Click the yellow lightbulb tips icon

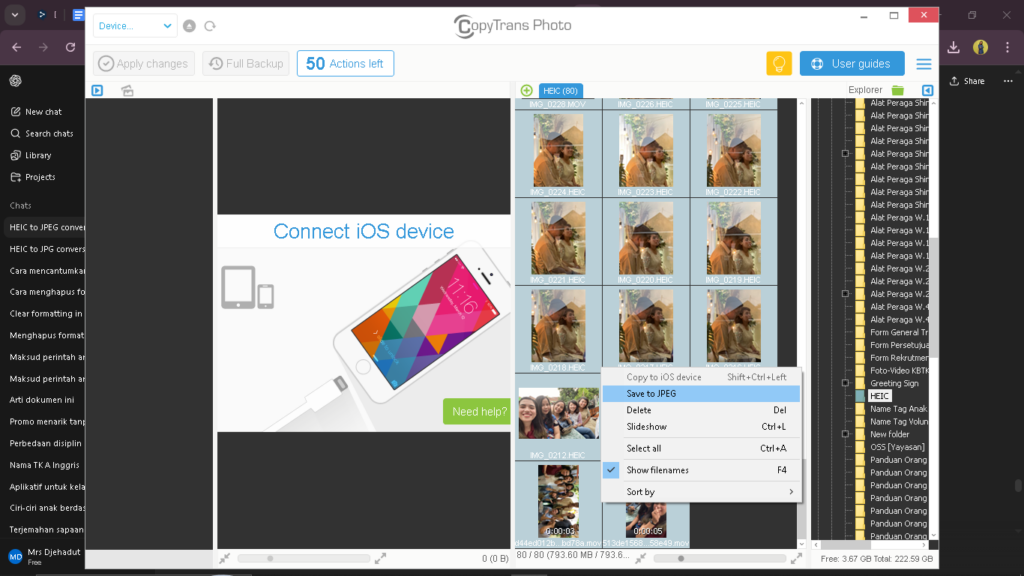779,63
